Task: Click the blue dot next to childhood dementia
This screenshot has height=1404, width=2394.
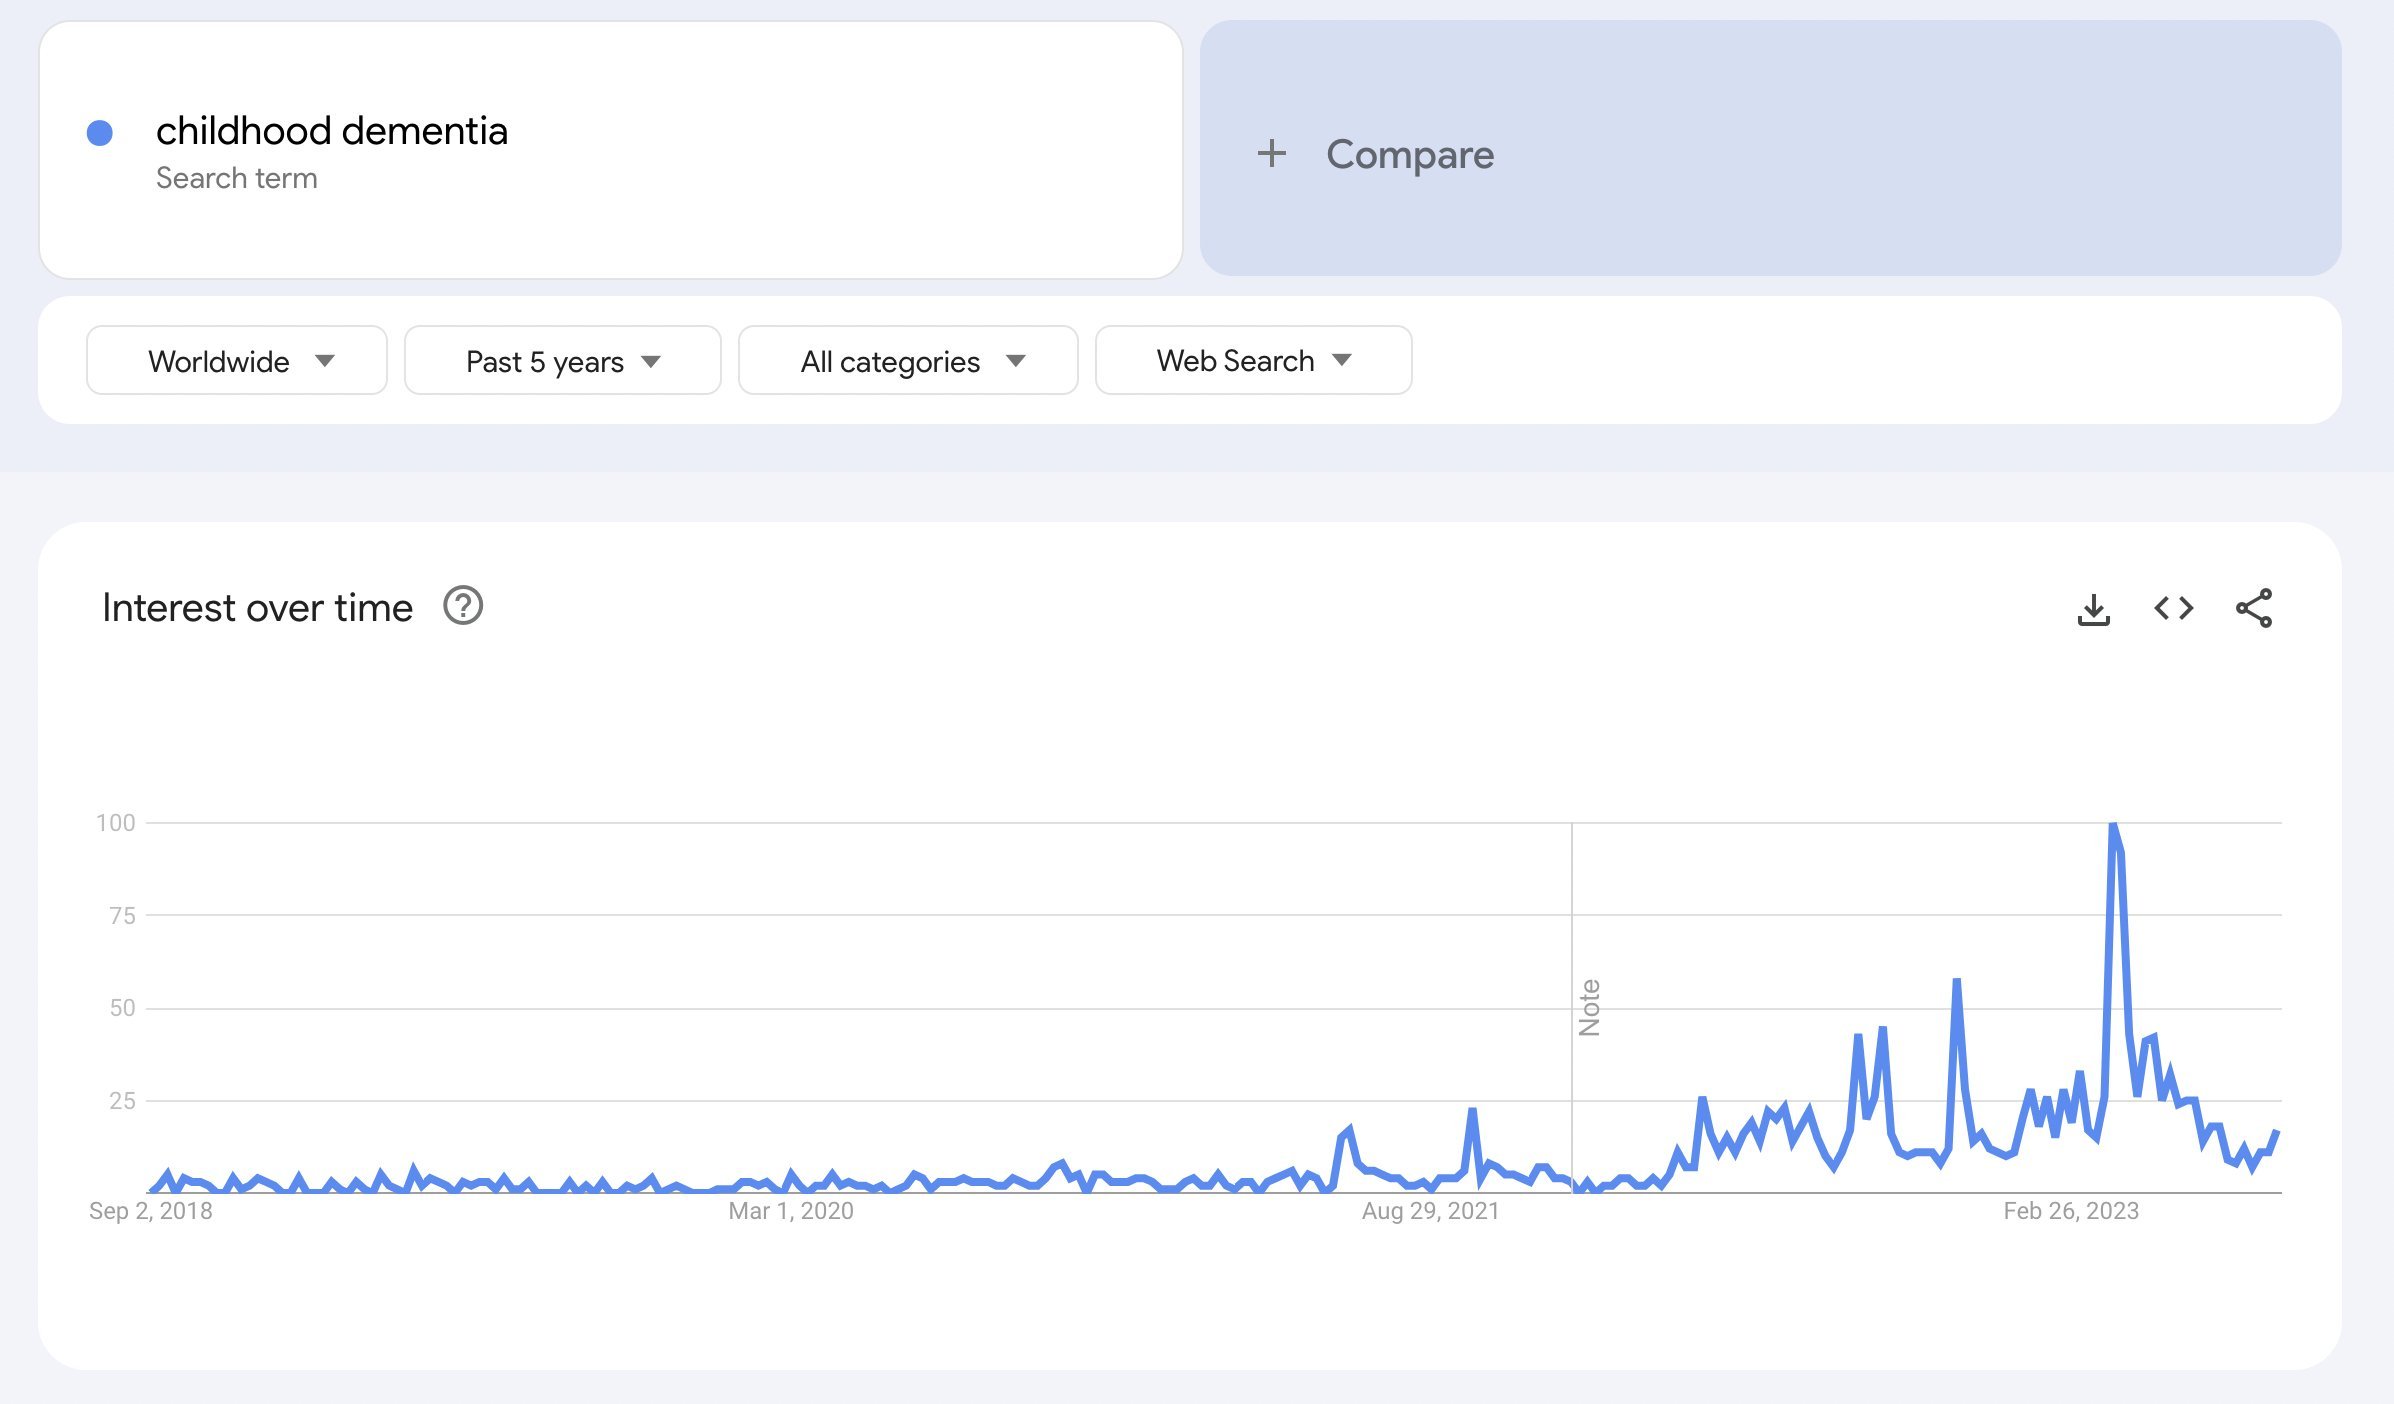Action: point(100,132)
